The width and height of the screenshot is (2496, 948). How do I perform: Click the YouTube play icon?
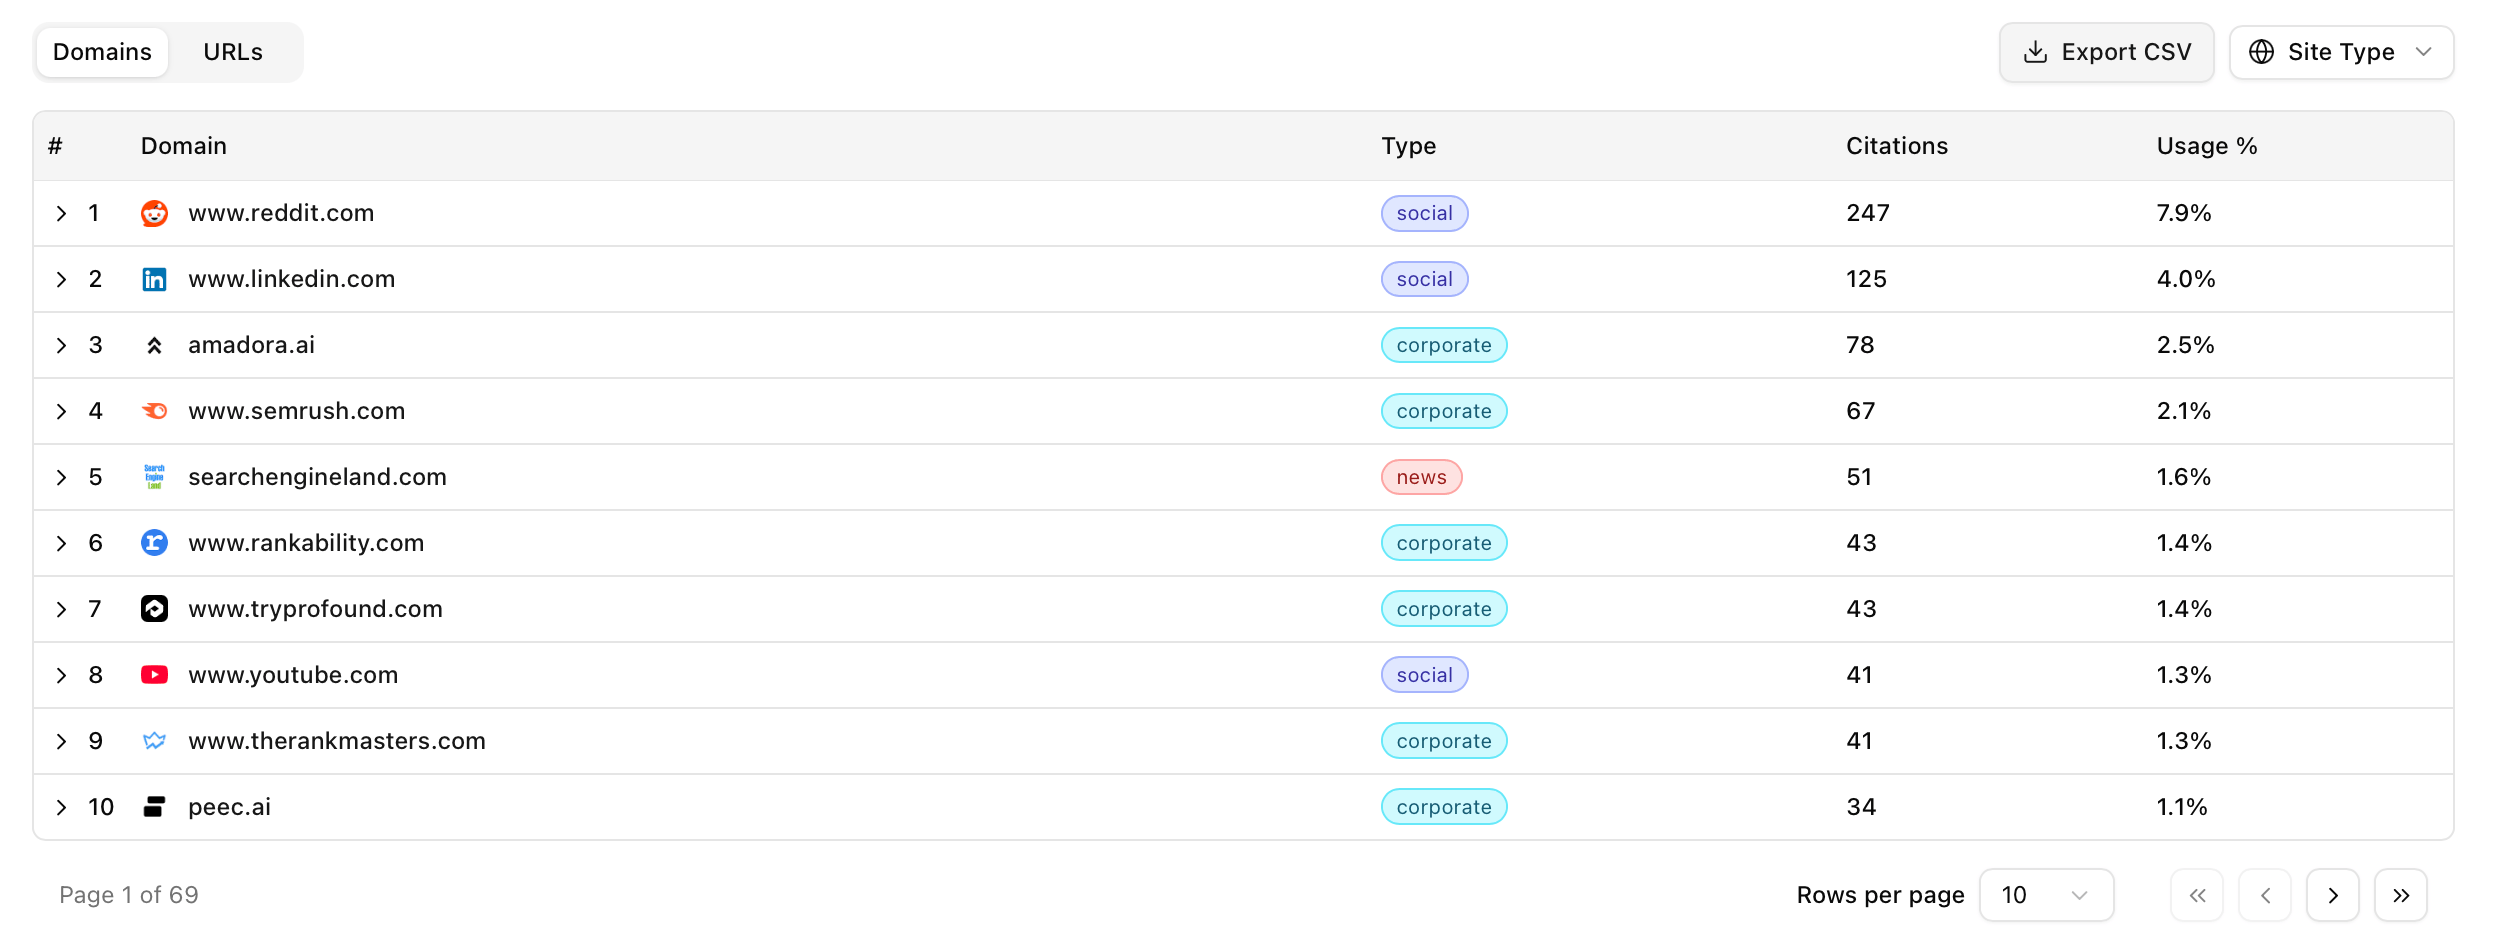click(154, 675)
